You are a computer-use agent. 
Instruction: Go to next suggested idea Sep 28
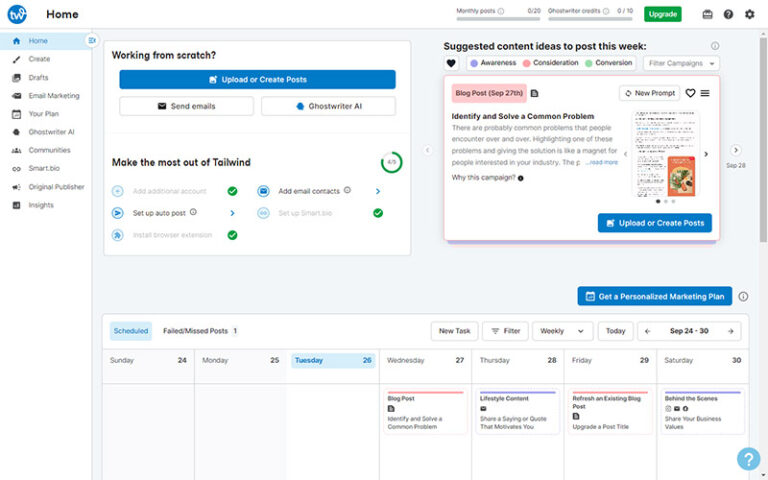point(736,150)
